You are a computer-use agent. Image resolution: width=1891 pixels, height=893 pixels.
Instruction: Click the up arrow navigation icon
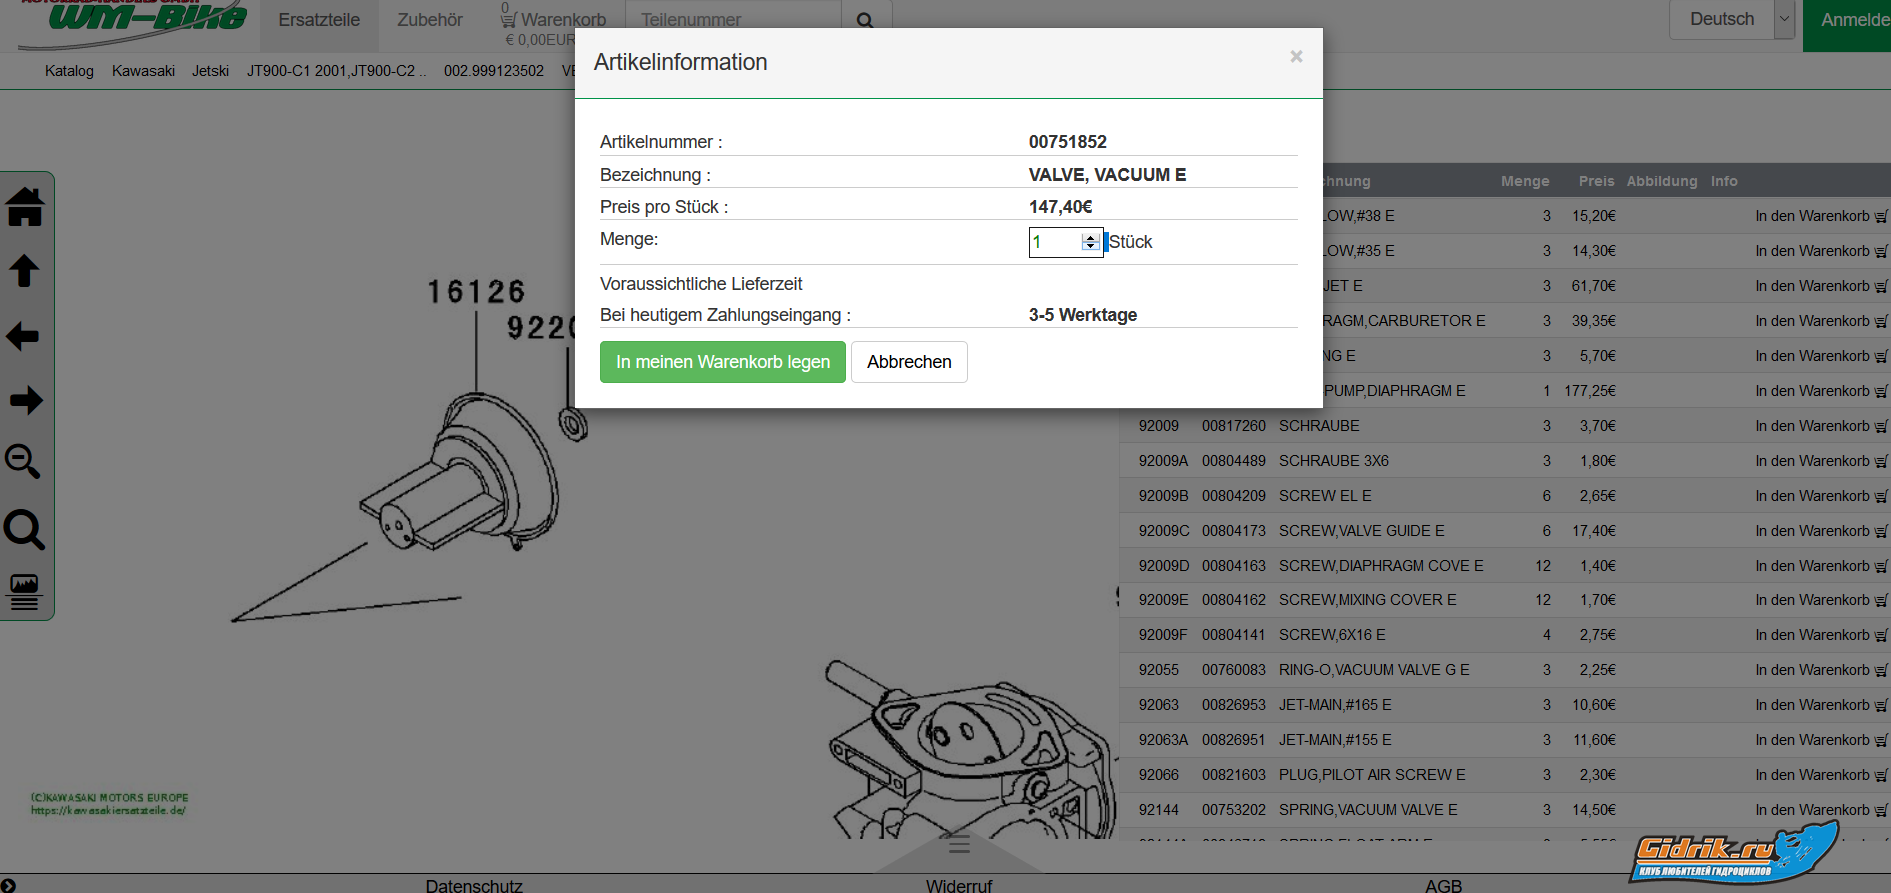[25, 271]
